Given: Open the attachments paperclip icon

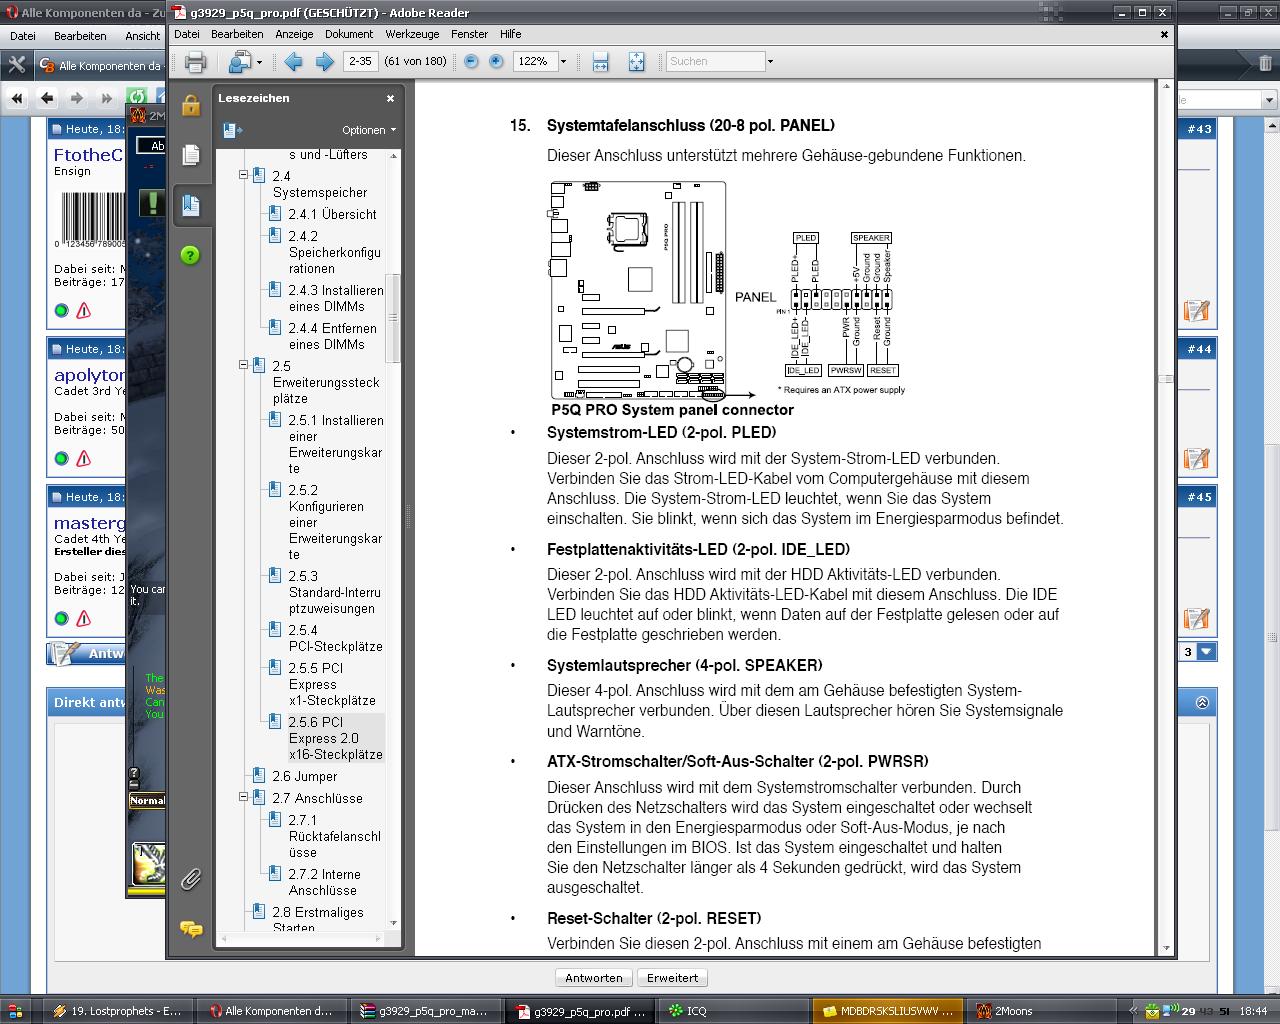Looking at the screenshot, I should coord(191,879).
